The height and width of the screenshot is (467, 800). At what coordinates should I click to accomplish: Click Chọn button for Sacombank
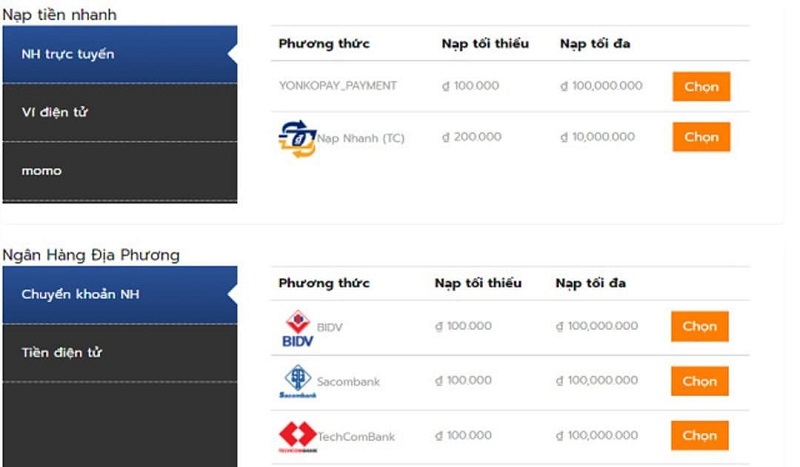(699, 381)
